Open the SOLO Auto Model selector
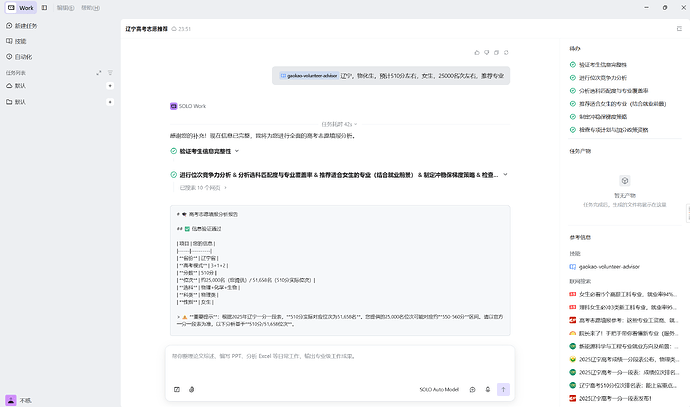690x407 pixels. click(439, 390)
